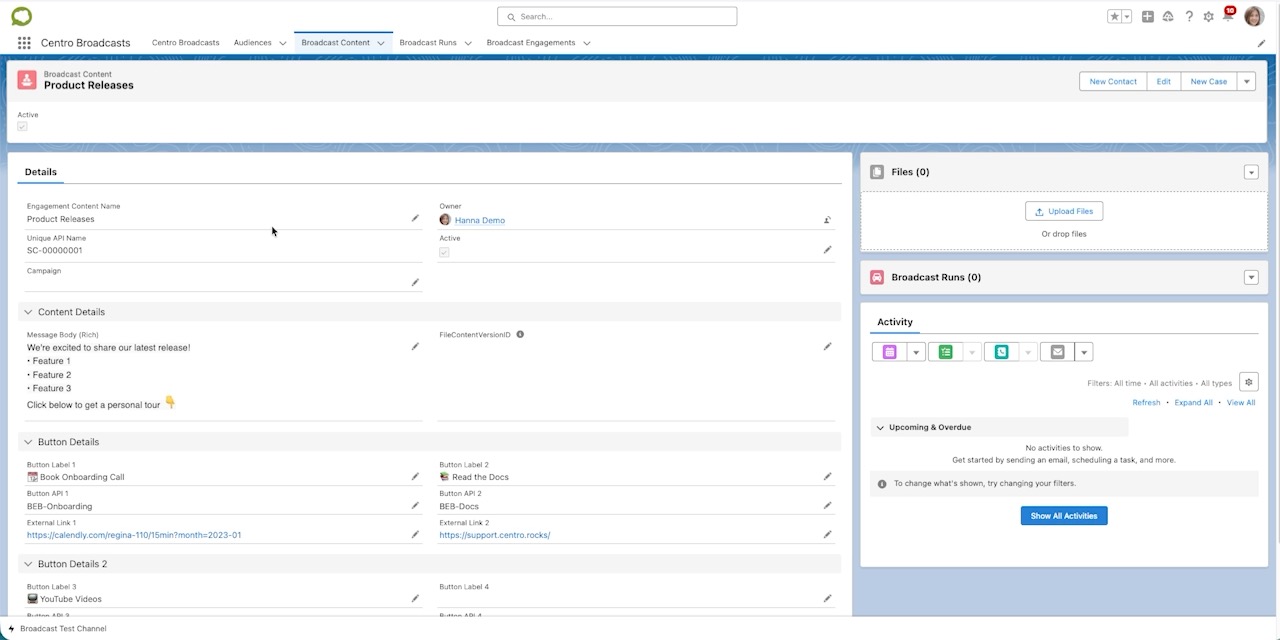Collapse the Button Details section
1280x640 pixels.
coord(29,442)
